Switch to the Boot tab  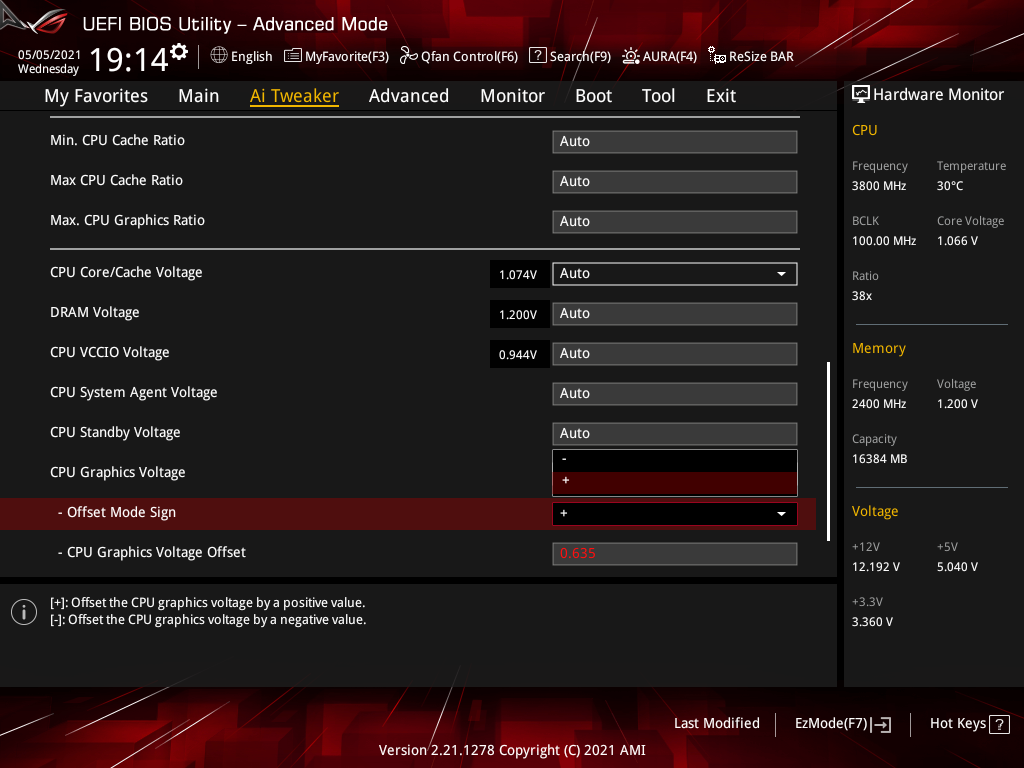(x=593, y=96)
